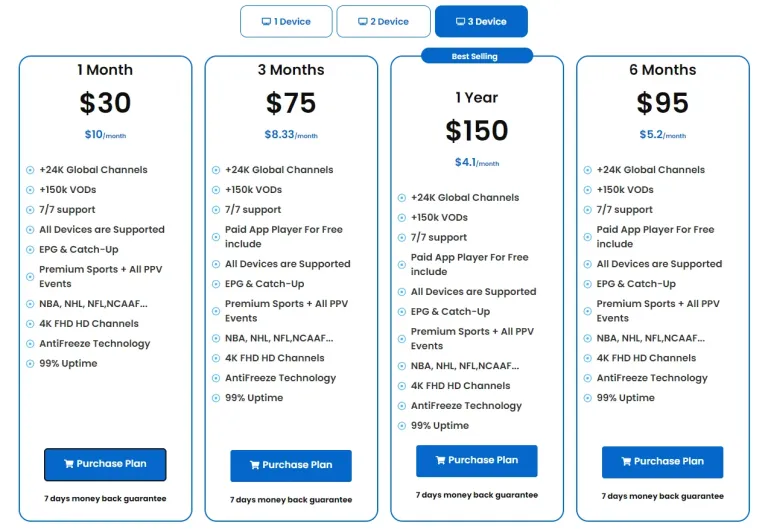This screenshot has height=529, width=768.
Task: Click cart icon on 1 Month purchase button
Action: pos(69,464)
